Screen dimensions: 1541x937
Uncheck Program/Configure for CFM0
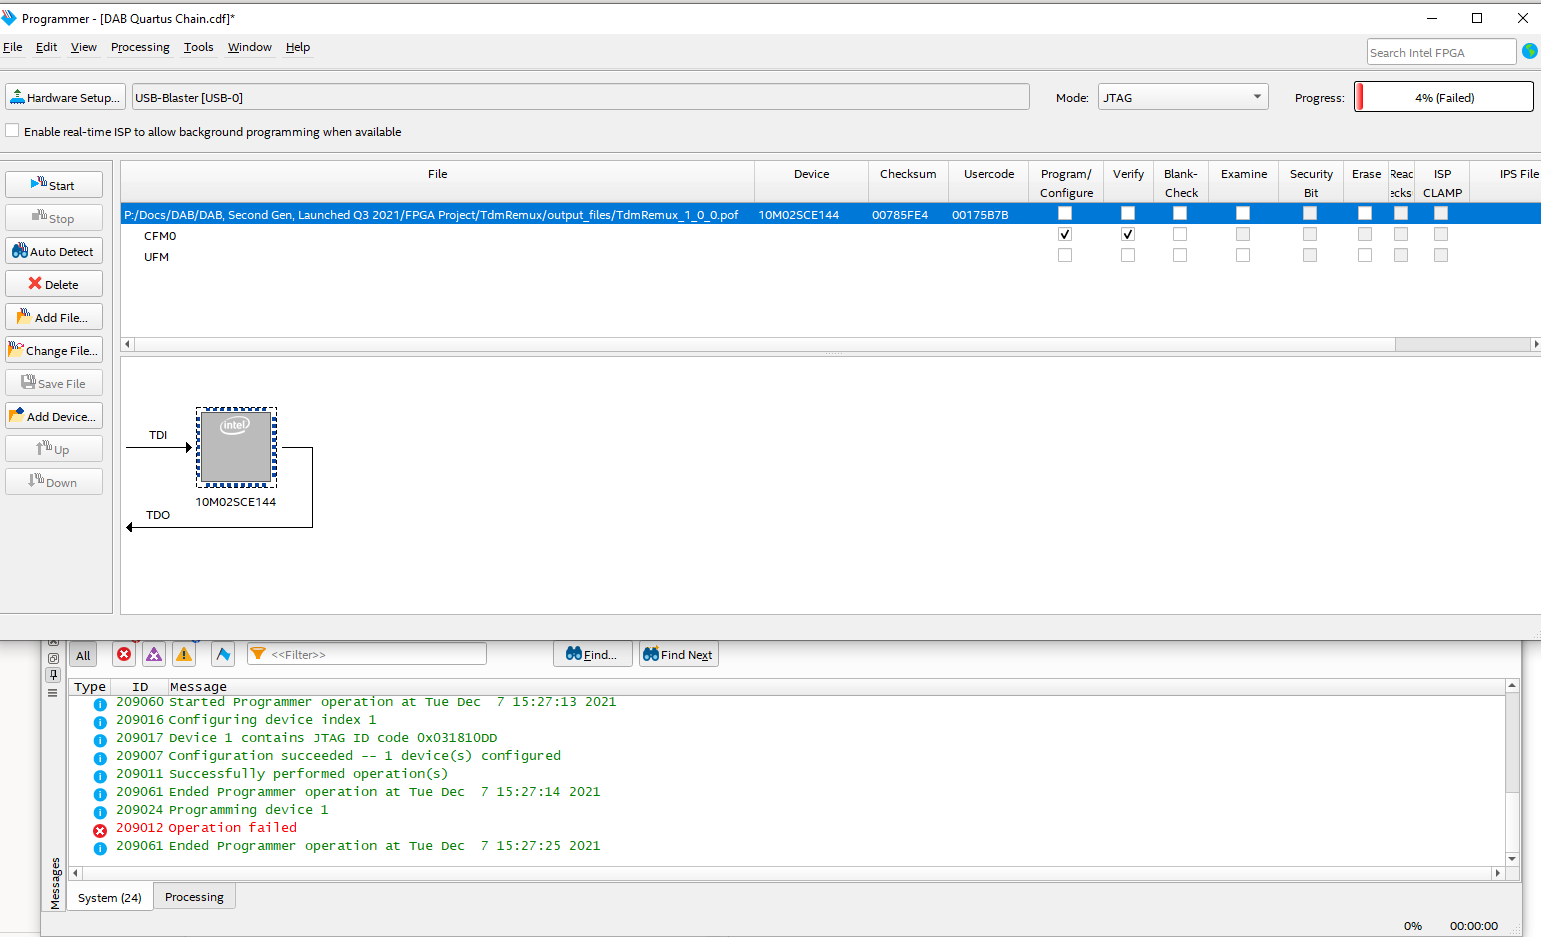click(x=1065, y=234)
